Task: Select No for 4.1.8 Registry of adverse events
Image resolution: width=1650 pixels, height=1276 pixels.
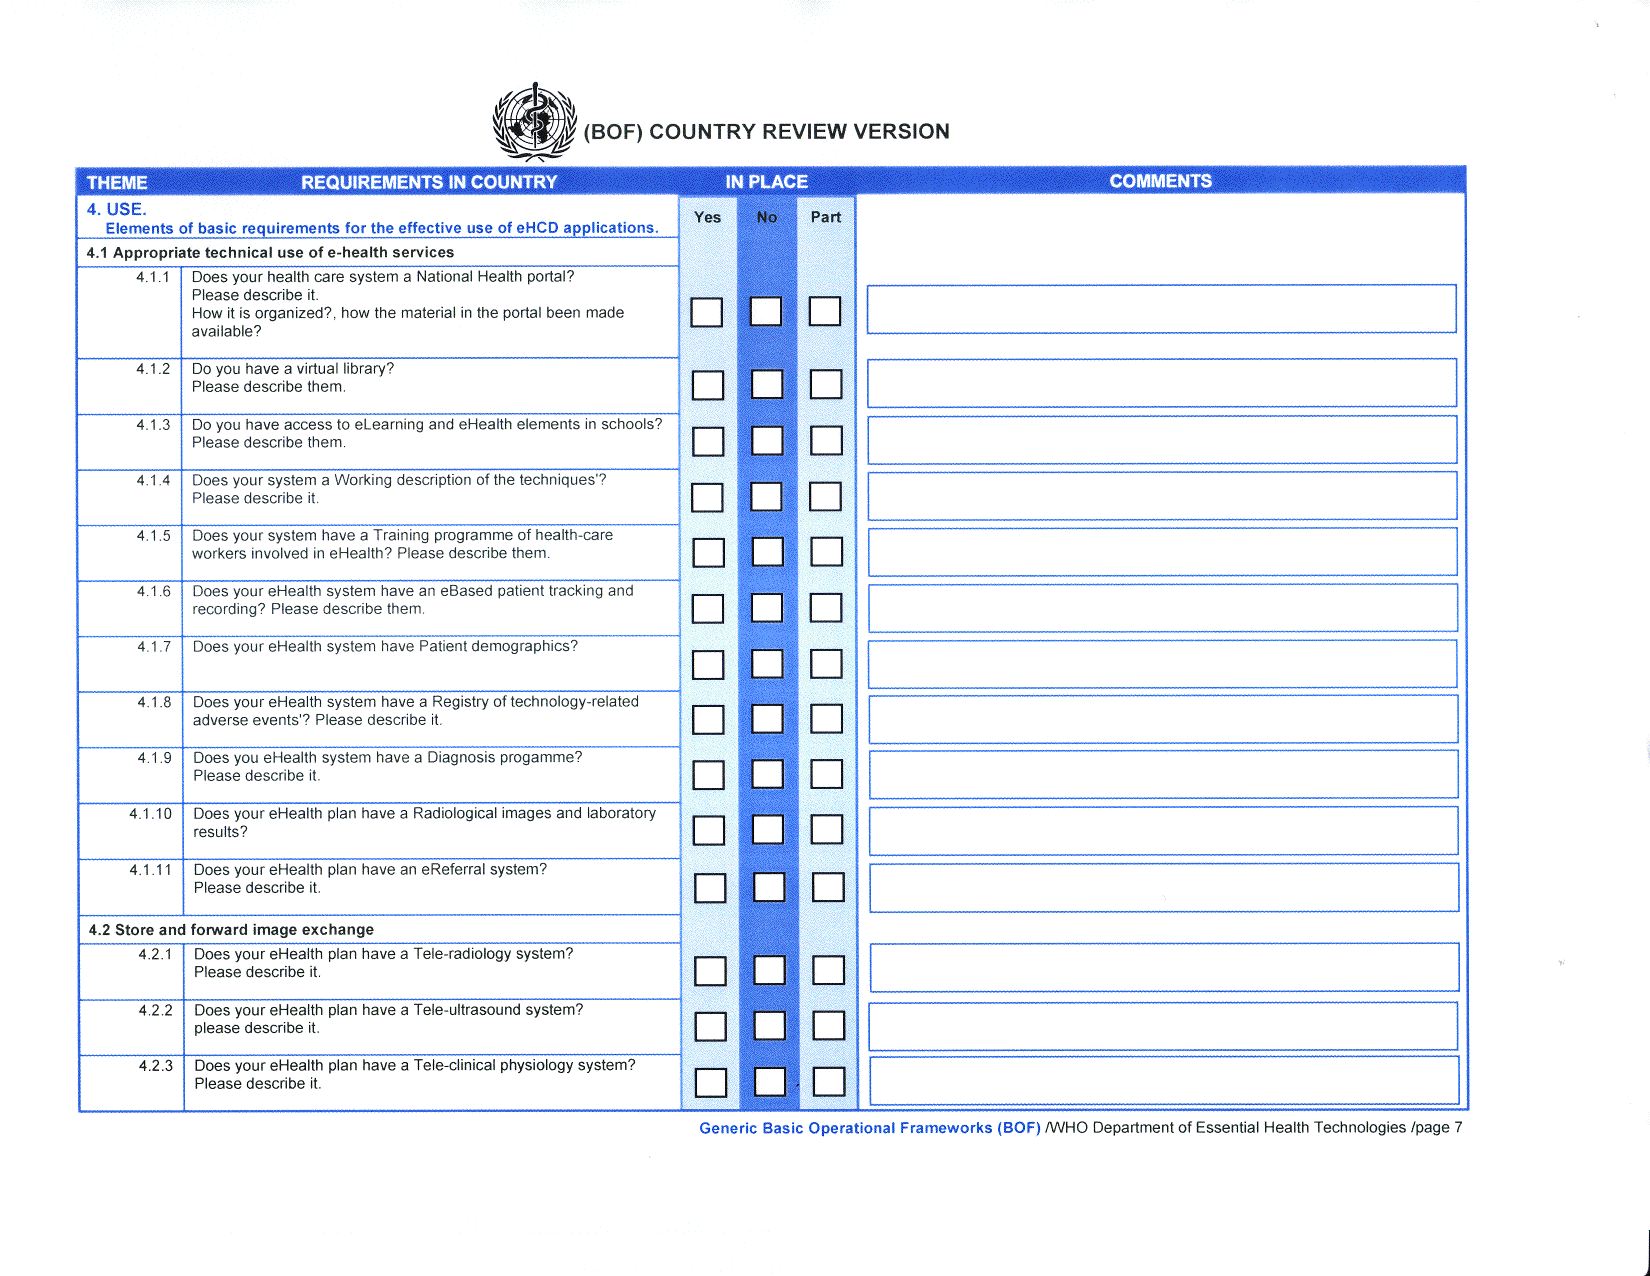Action: point(767,719)
